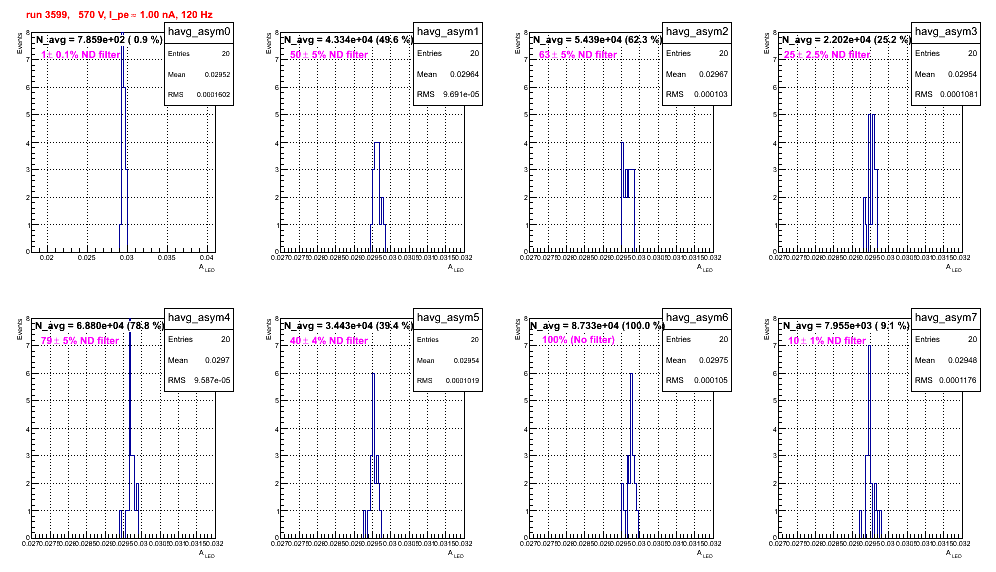Select the magenta '40± 4% ND filter' label
Image resolution: width=996 pixels, height=572 pixels.
click(x=329, y=341)
